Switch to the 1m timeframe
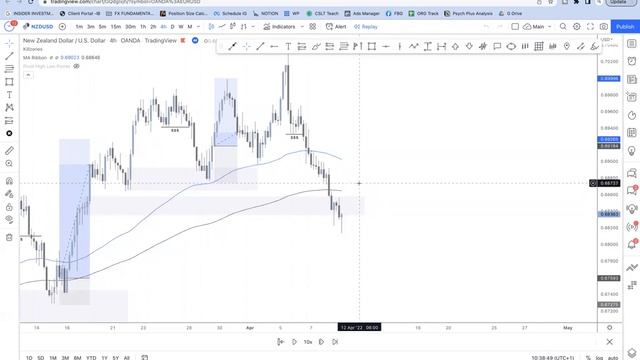 [79, 27]
